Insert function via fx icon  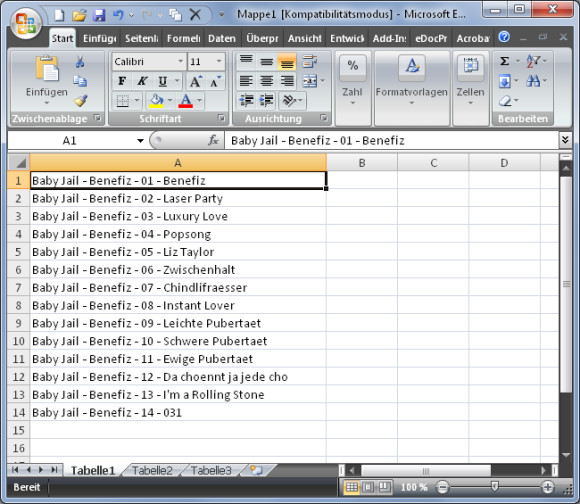click(x=213, y=140)
